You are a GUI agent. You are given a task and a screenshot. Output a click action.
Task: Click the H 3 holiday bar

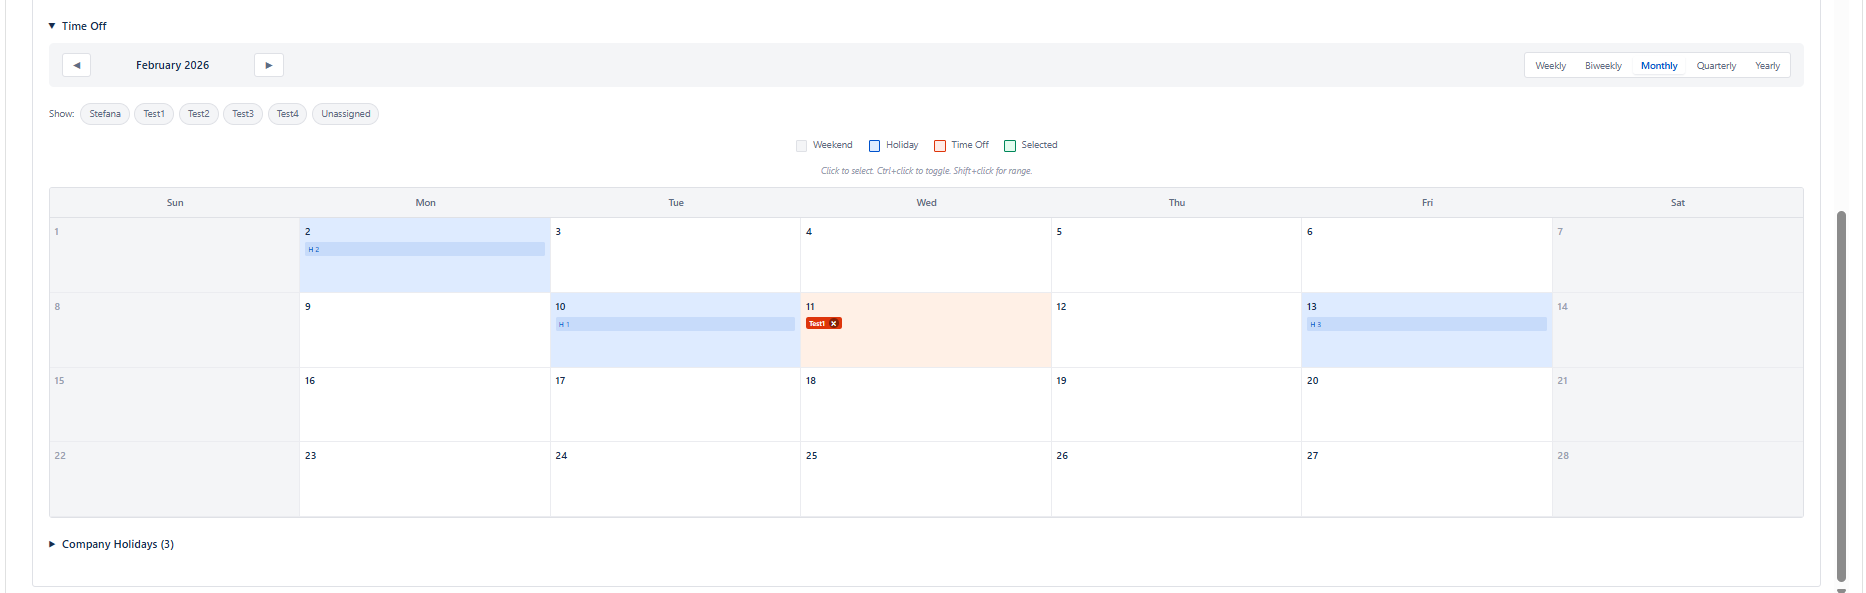click(x=1427, y=324)
